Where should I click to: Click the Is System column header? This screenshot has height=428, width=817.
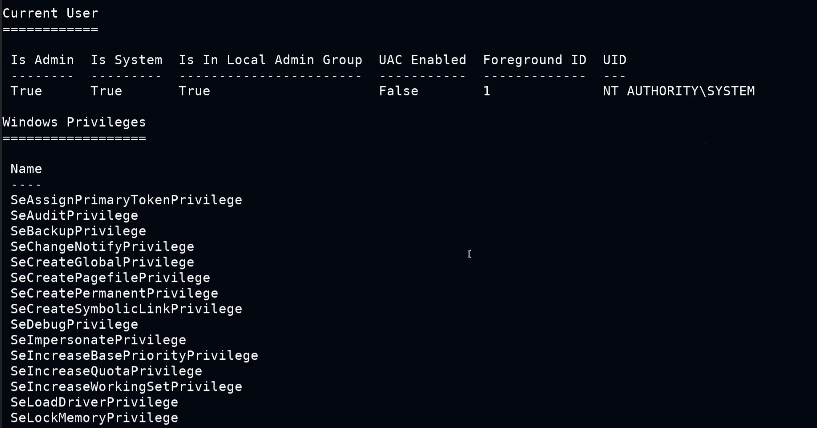click(x=126, y=60)
